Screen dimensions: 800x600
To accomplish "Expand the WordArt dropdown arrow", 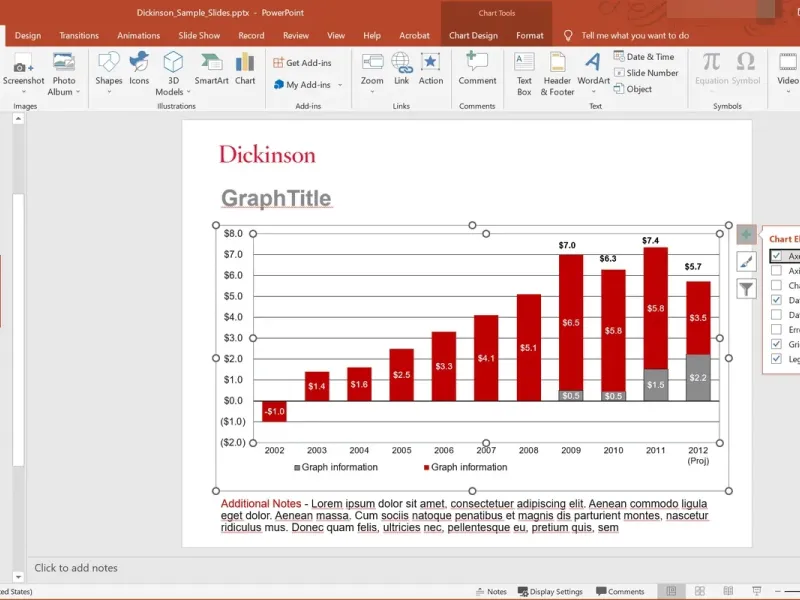I will (x=593, y=92).
